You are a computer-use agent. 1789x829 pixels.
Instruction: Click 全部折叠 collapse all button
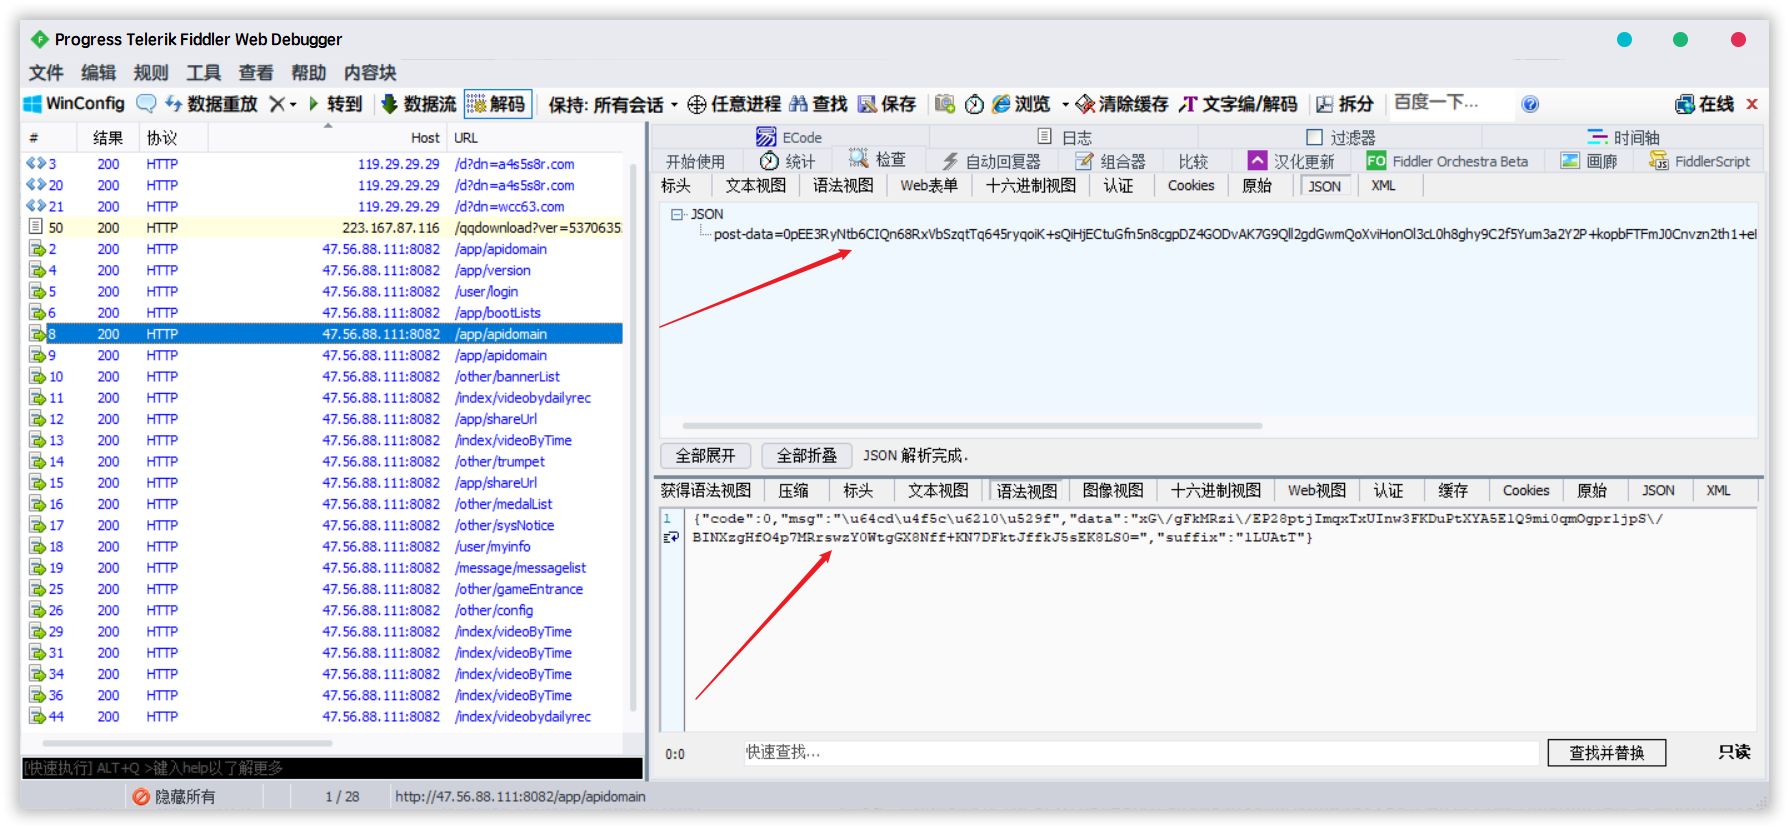(806, 455)
